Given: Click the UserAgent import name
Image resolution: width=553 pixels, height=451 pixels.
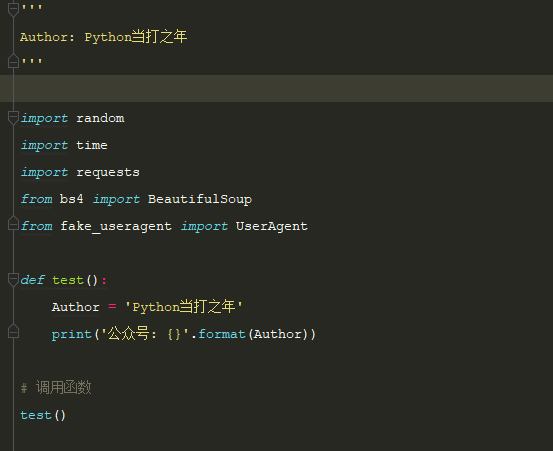Looking at the screenshot, I should pyautogui.click(x=272, y=226).
